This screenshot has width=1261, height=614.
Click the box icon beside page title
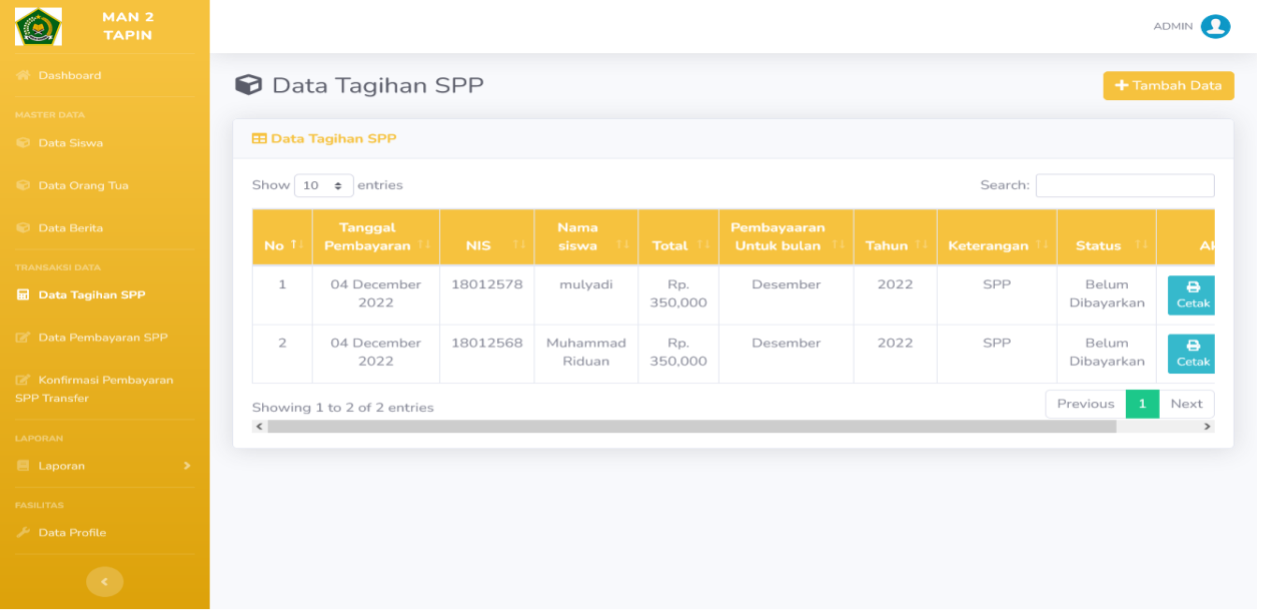tap(248, 85)
